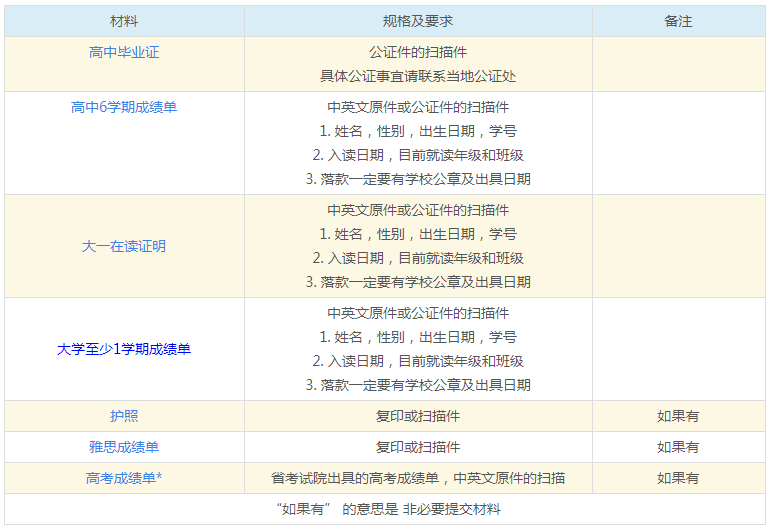Select 2. 入读日期 line in the 大学至少1学期成绩单 row

click(418, 361)
